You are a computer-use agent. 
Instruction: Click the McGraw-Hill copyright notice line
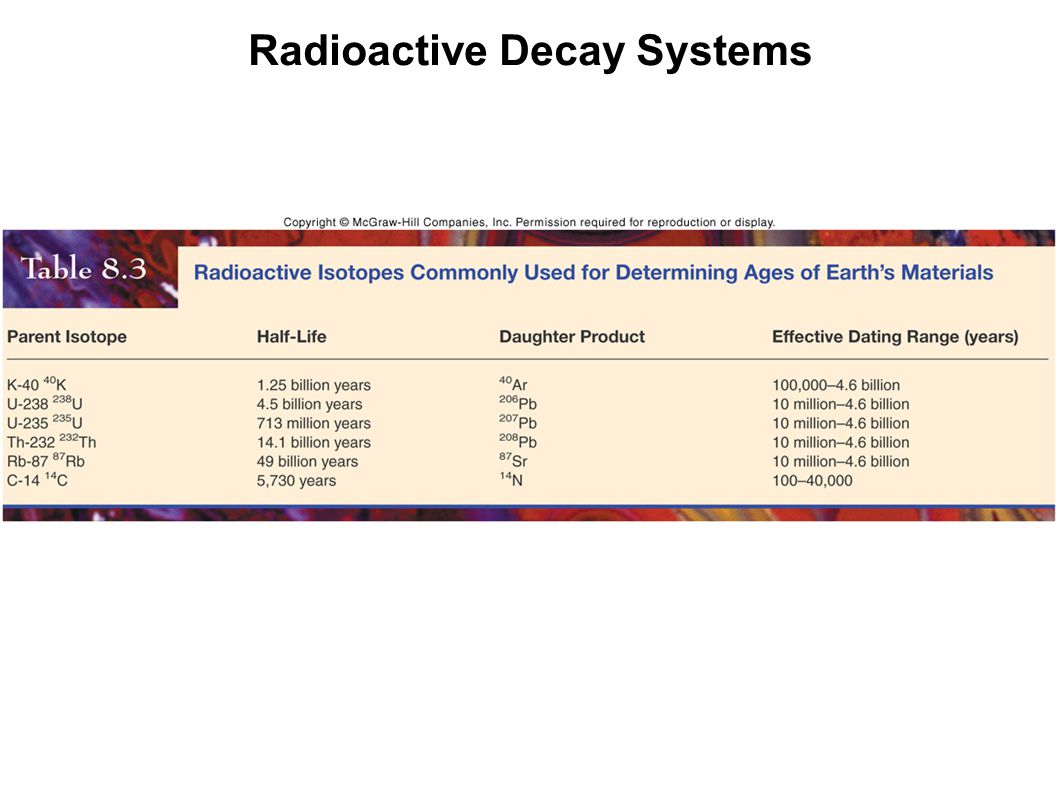529,222
